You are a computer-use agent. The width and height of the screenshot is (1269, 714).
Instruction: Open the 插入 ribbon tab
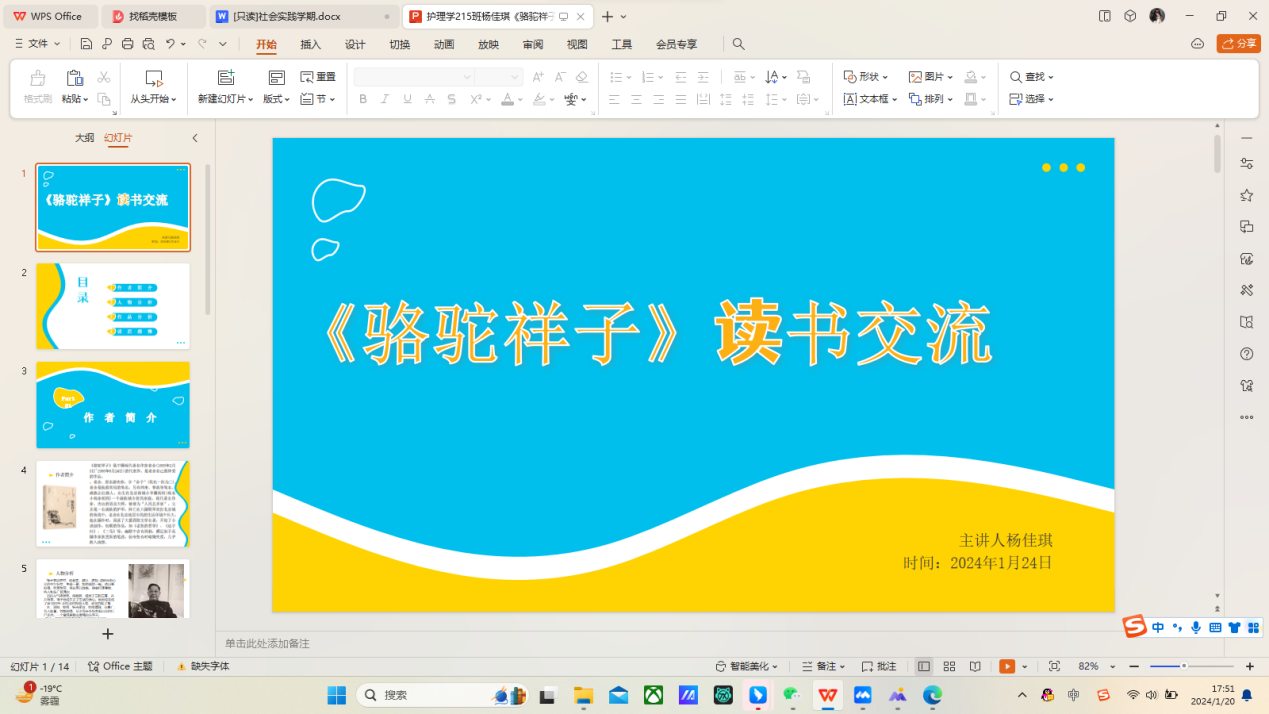tap(311, 44)
